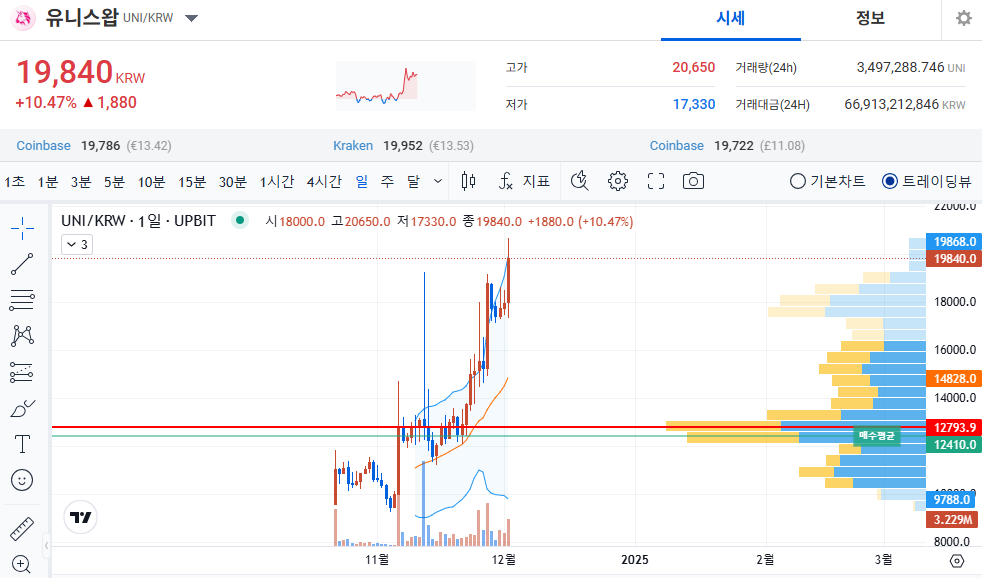
Task: Open the 지표 indicators menu
Action: coord(525,181)
